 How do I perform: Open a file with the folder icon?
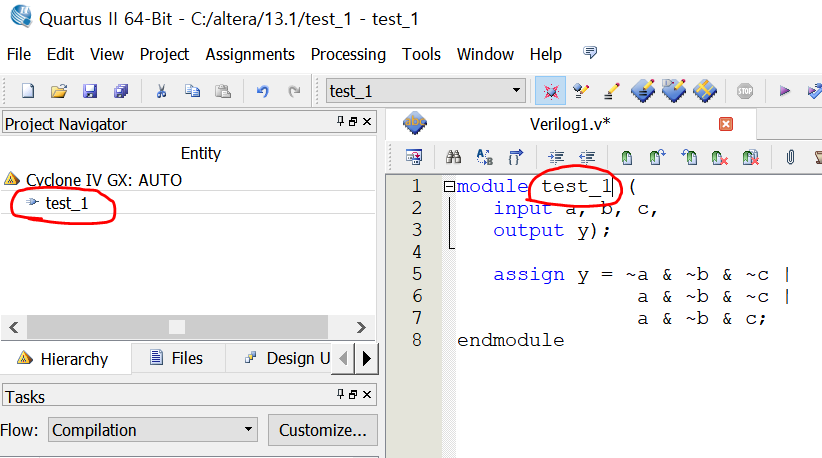click(59, 91)
